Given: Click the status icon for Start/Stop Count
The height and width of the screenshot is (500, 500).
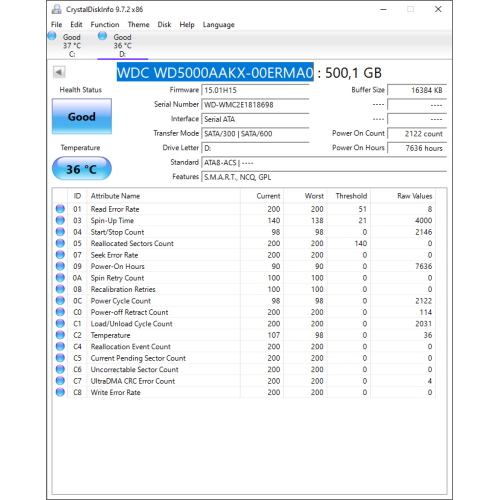Looking at the screenshot, I should [x=60, y=232].
